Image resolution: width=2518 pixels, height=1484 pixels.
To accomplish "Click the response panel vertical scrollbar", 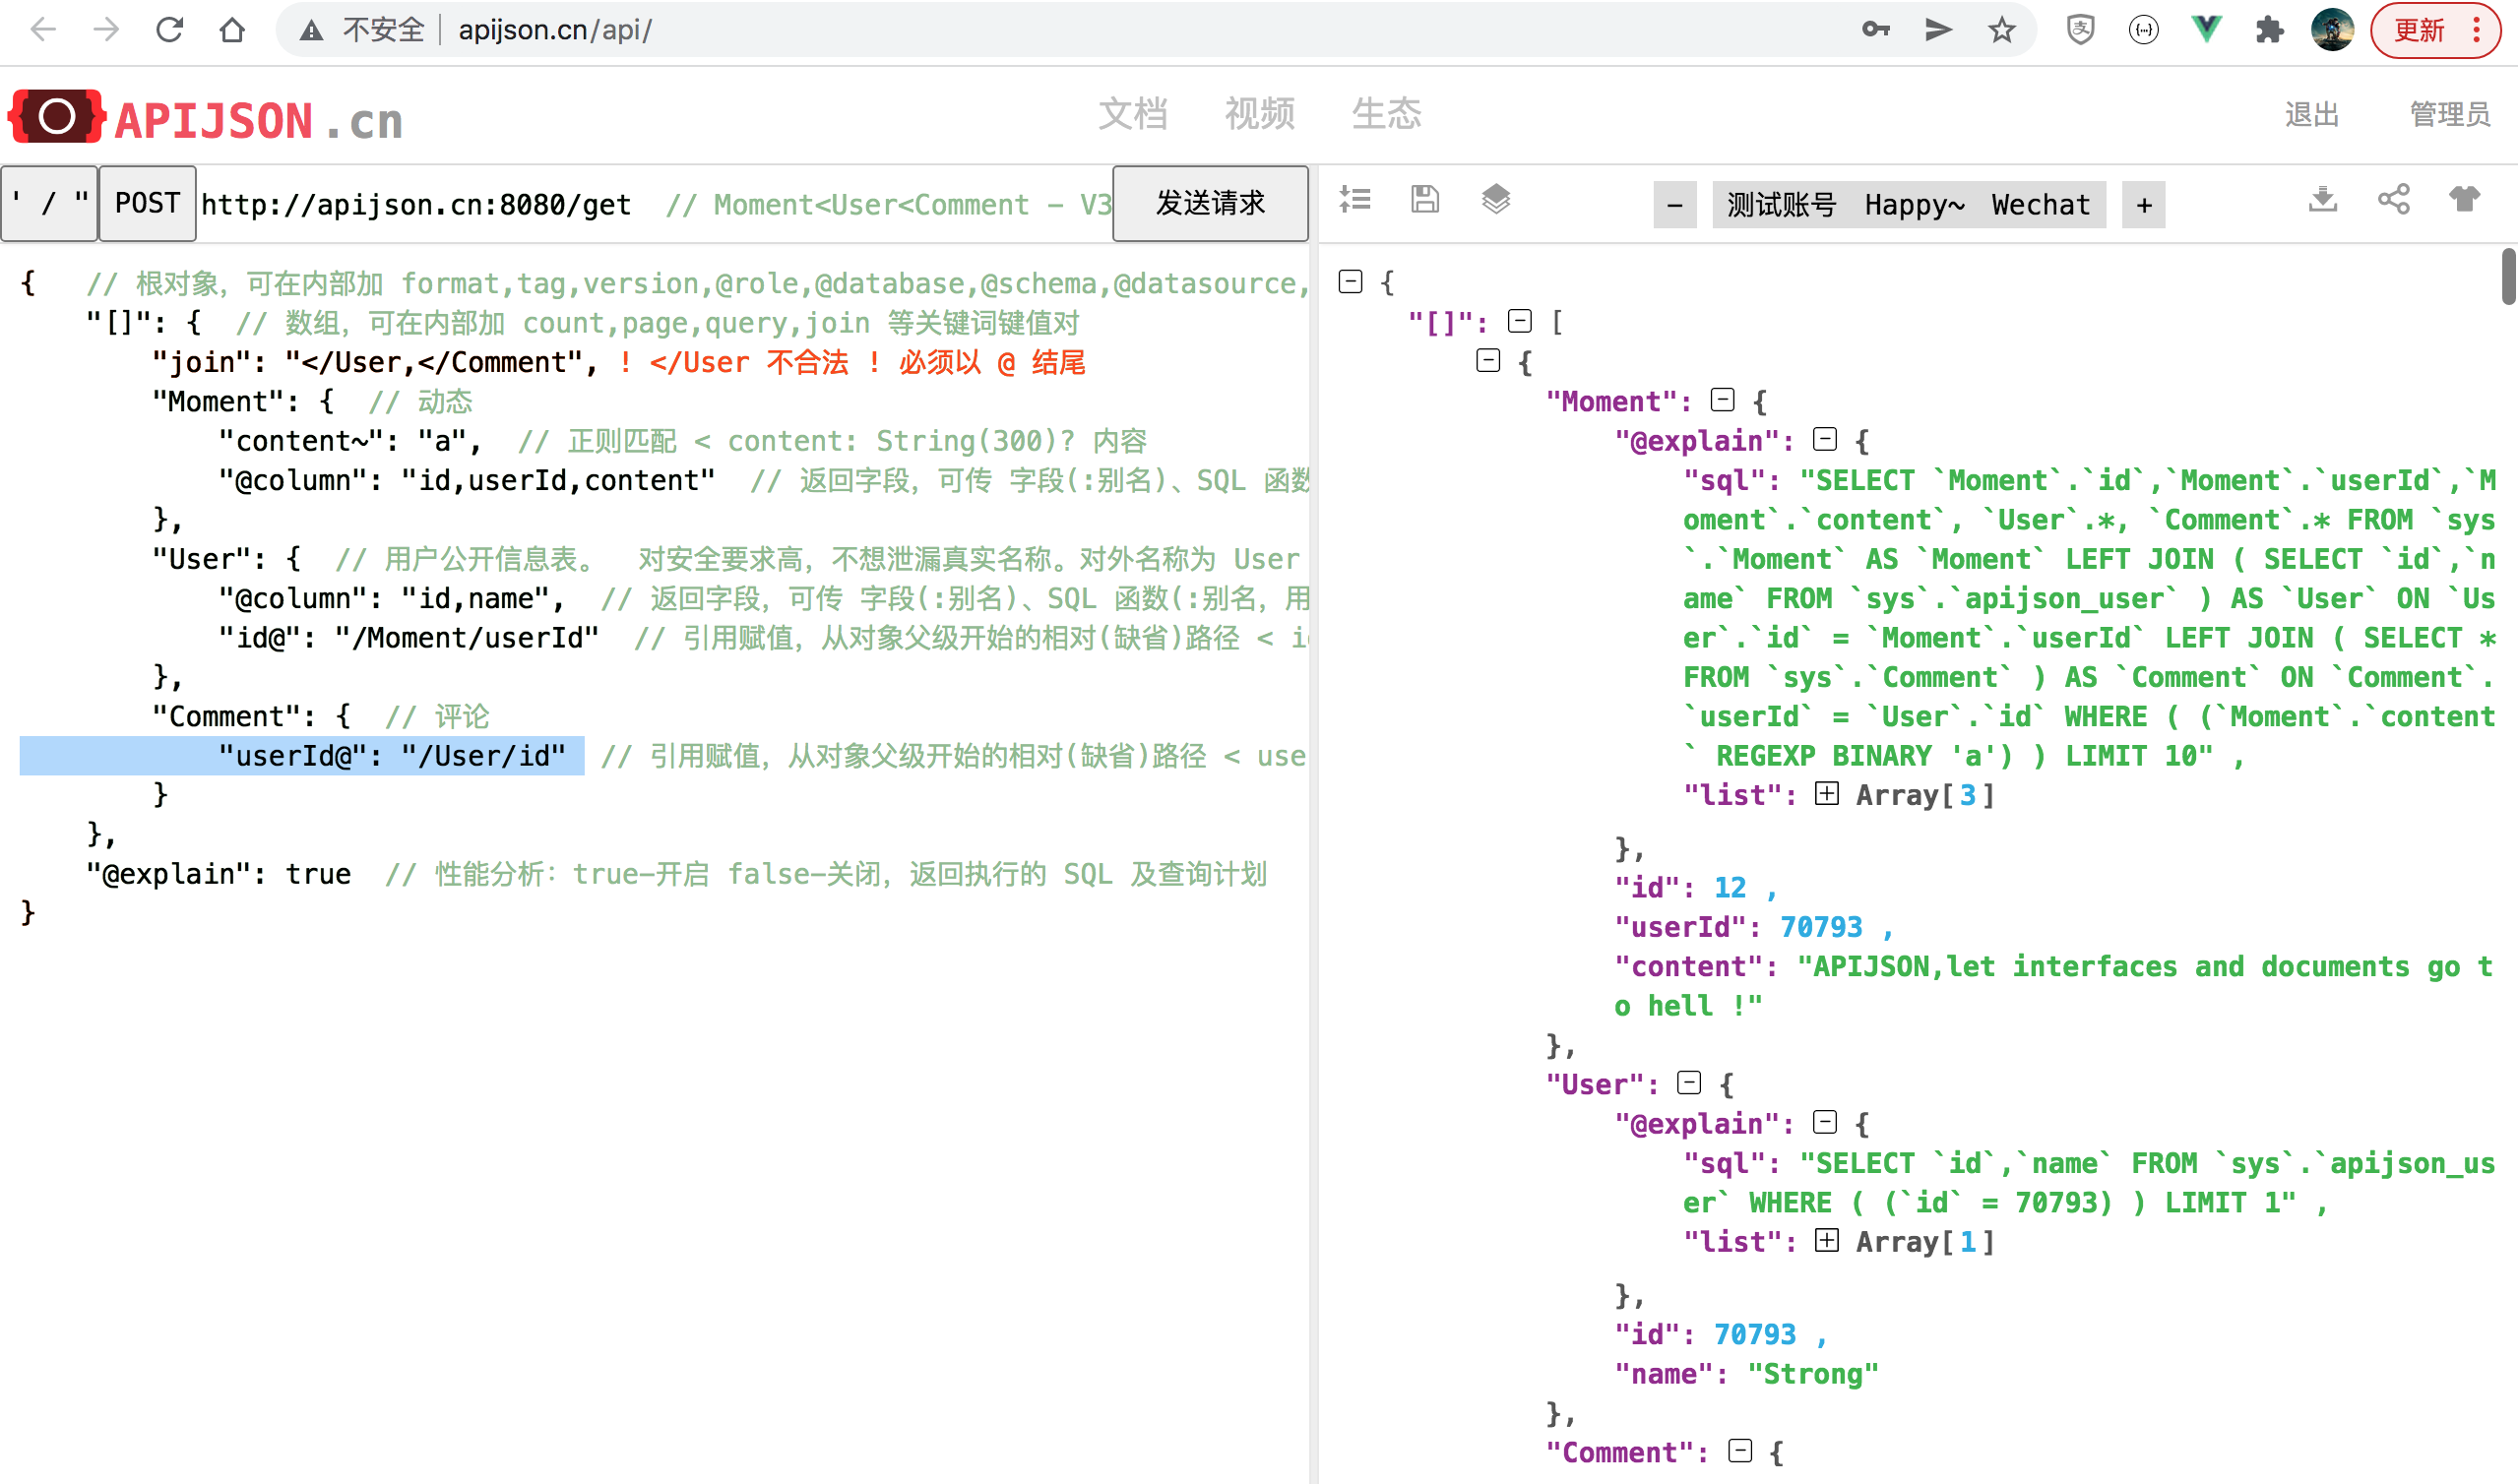I will tap(2508, 277).
